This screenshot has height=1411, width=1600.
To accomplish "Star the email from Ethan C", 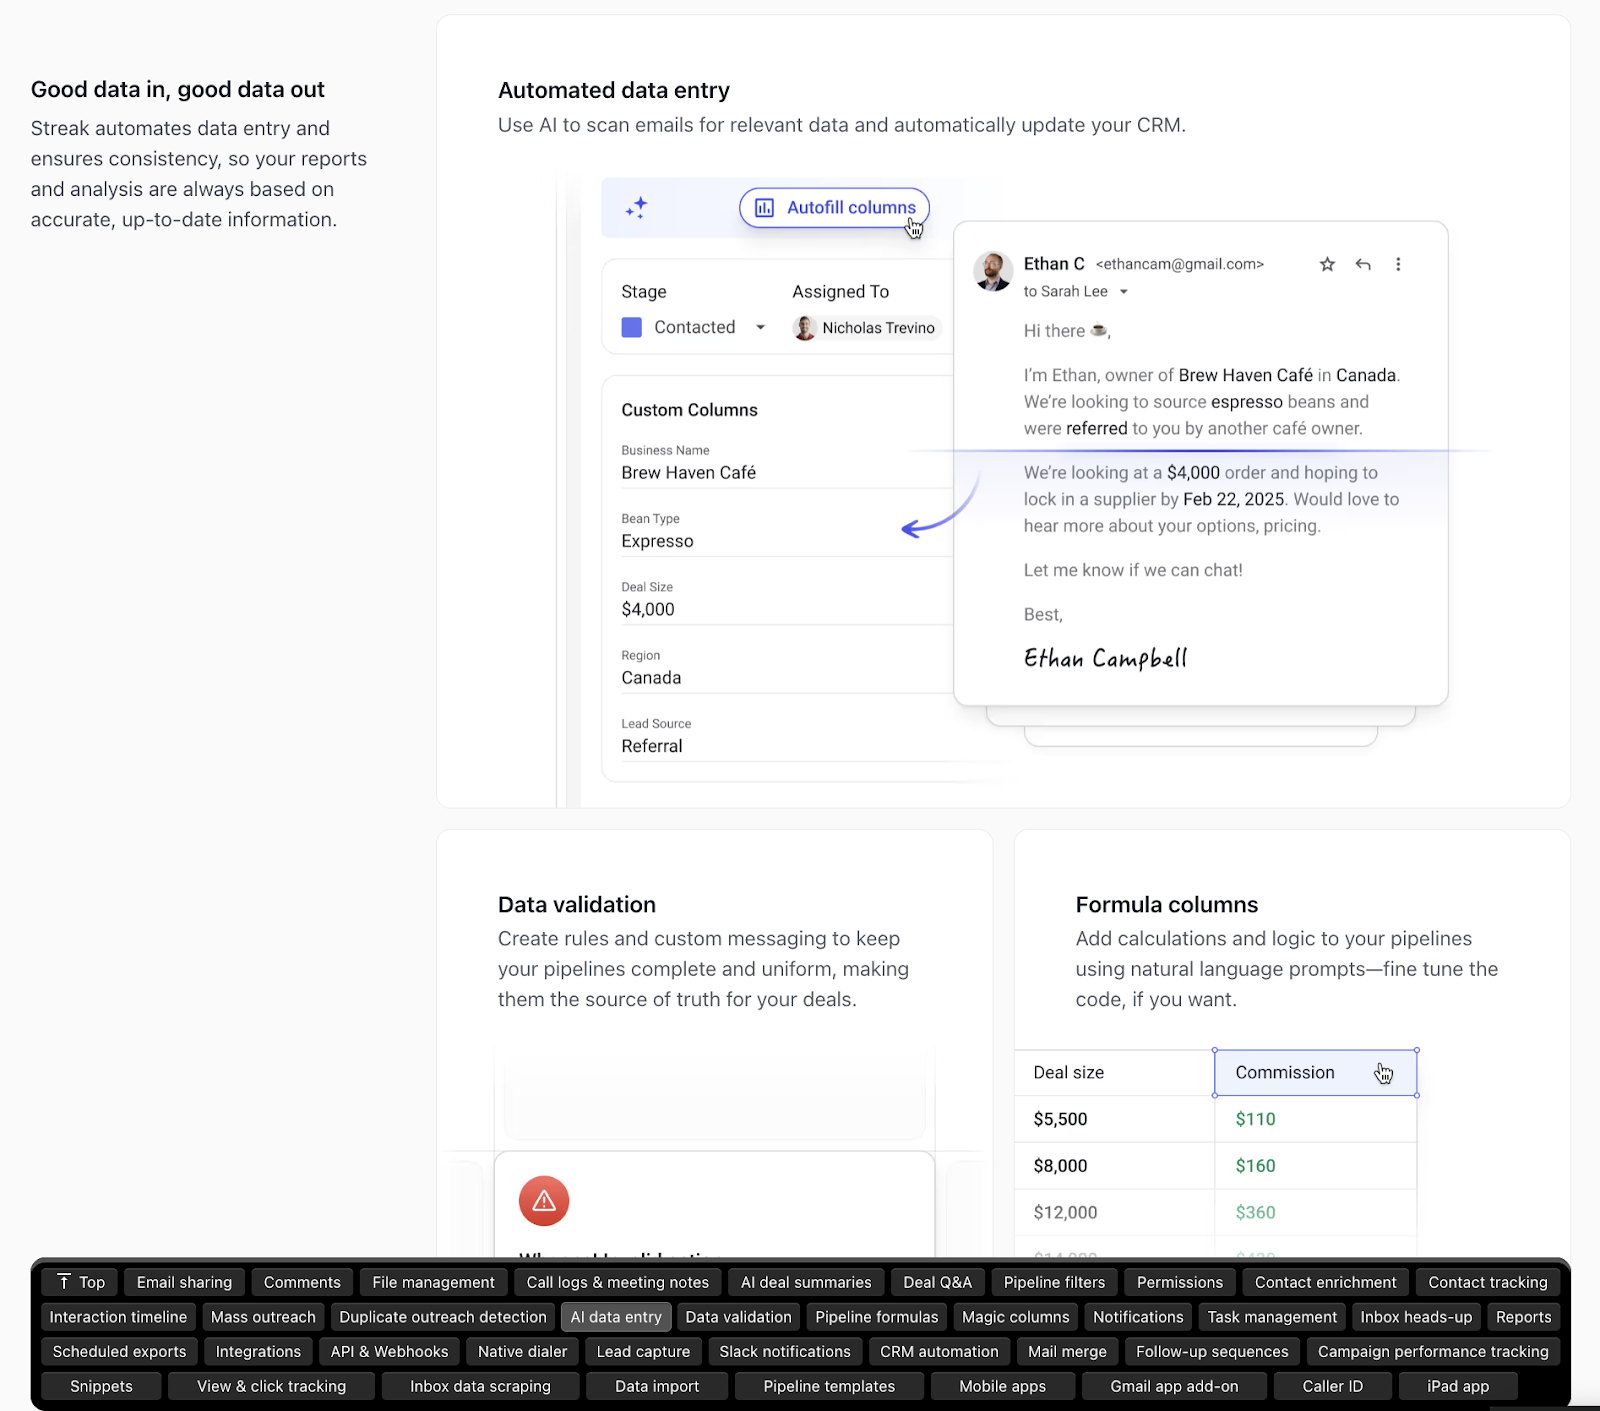I will point(1327,265).
